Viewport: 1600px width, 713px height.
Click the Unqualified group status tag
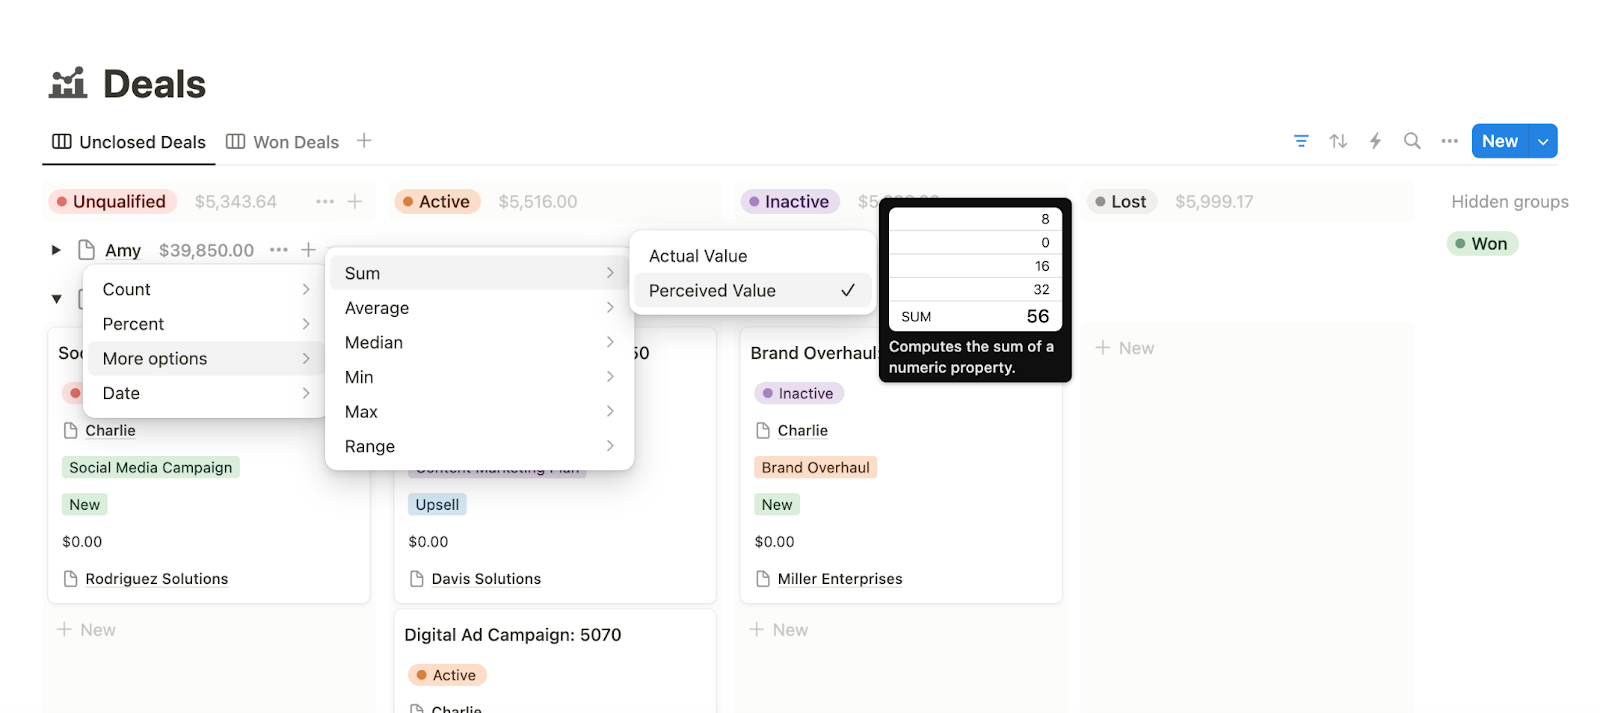(112, 201)
